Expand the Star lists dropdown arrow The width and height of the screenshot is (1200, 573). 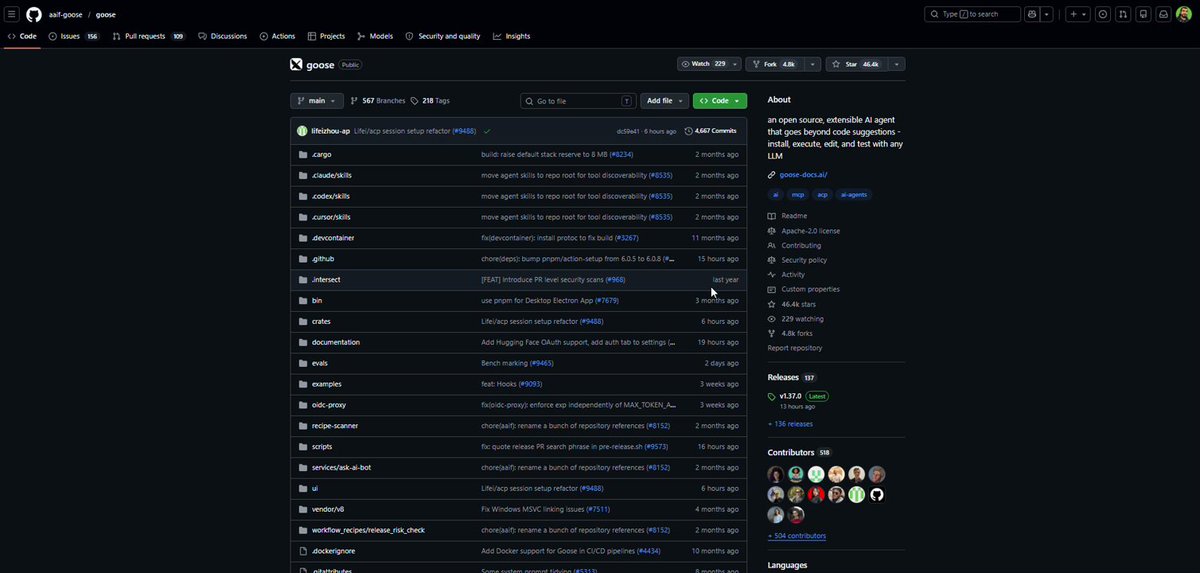pos(897,64)
